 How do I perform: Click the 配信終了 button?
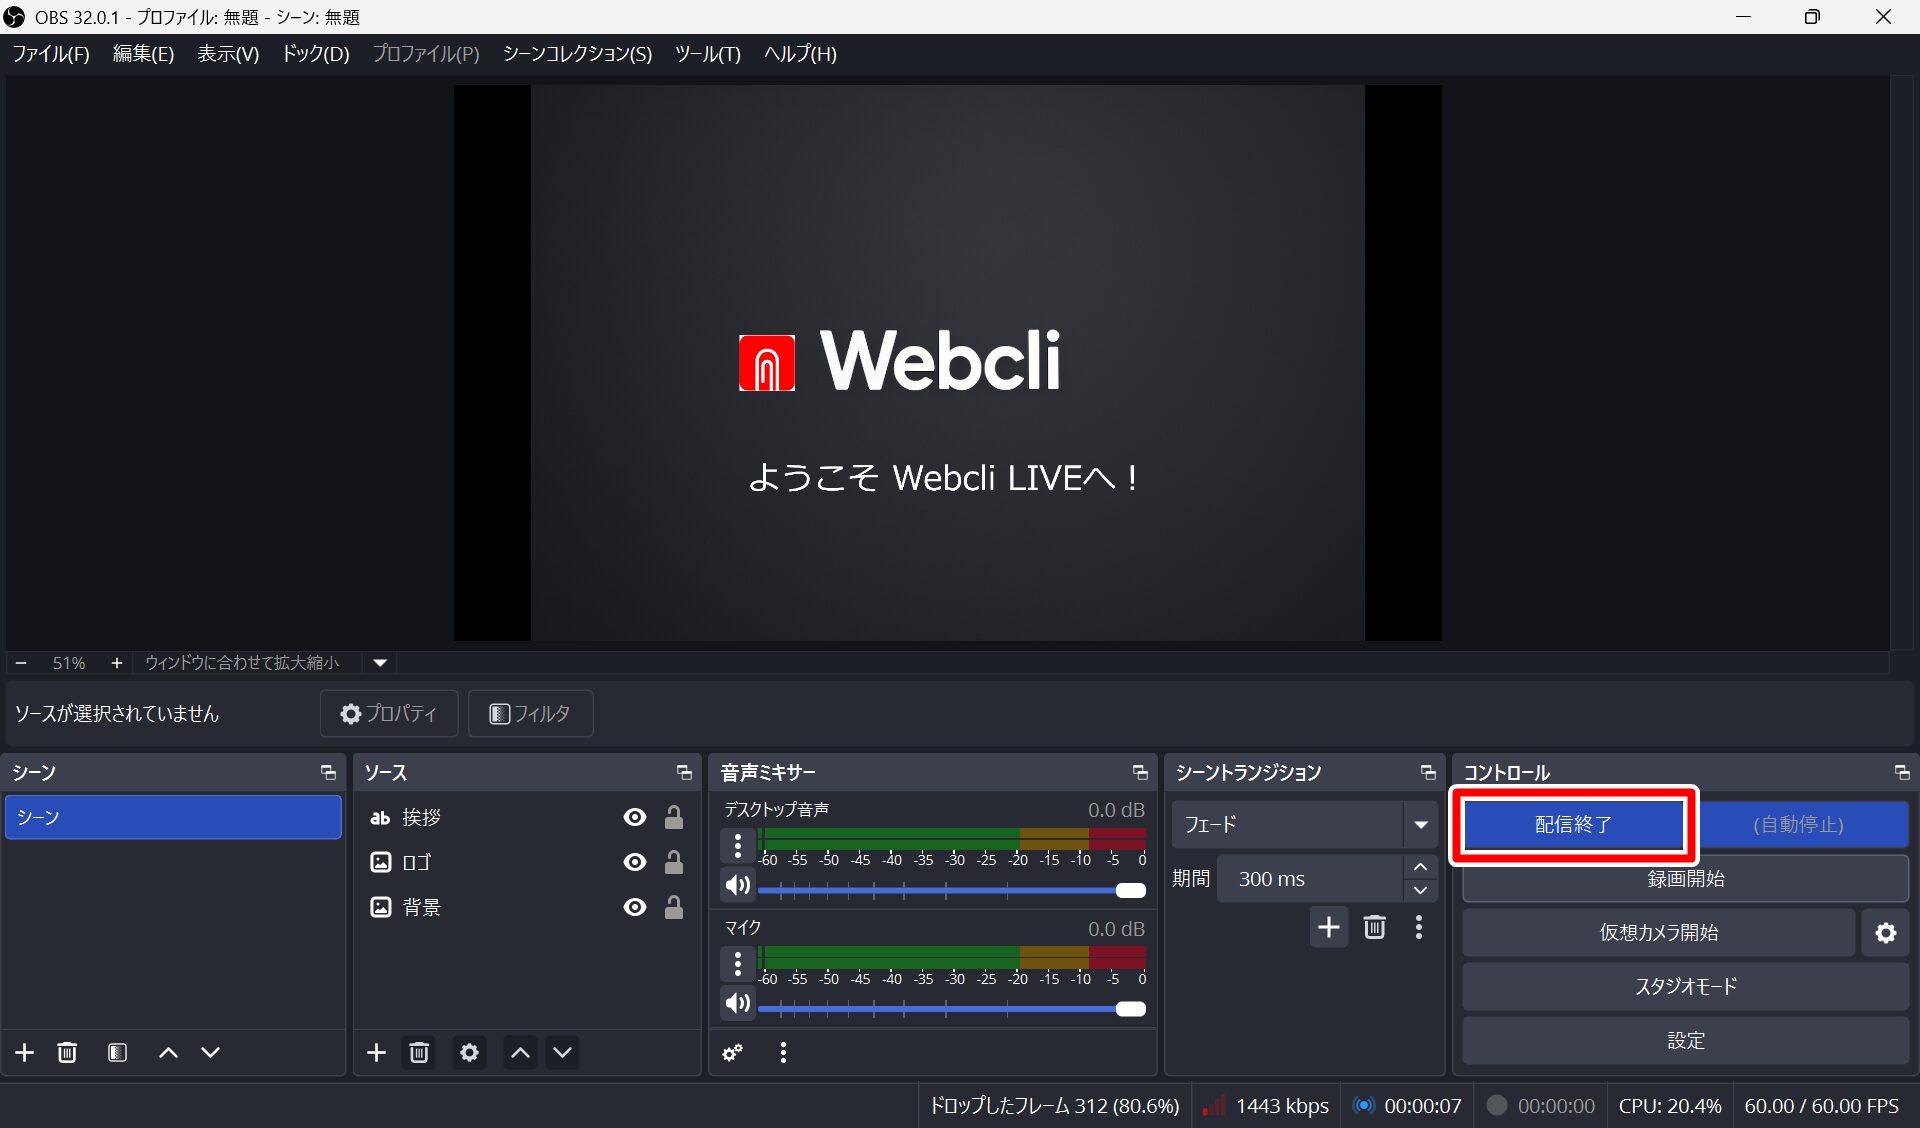[x=1573, y=824]
